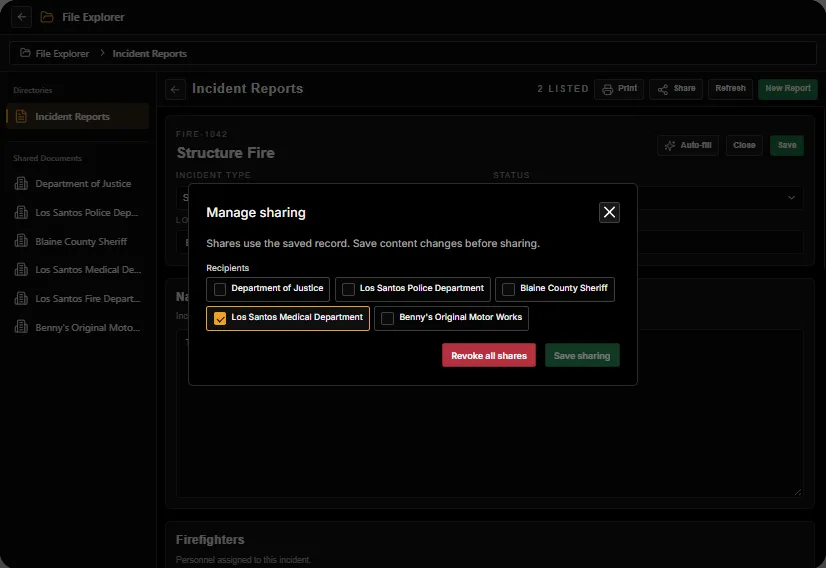The width and height of the screenshot is (826, 568).
Task: Click the Print button
Action: 619,89
